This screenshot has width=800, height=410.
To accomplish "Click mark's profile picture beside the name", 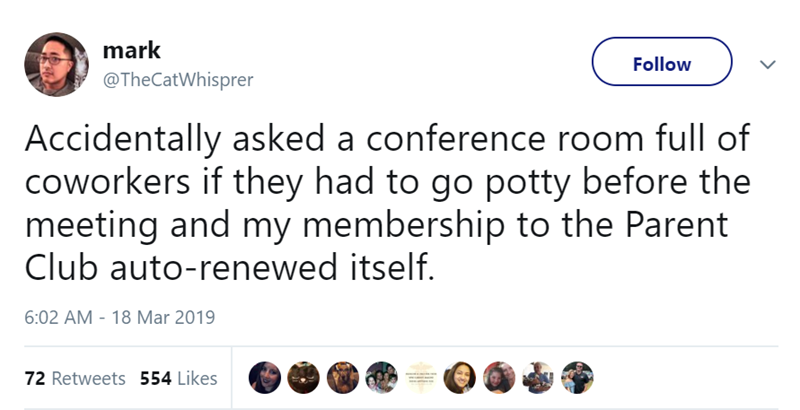I will tap(54, 65).
